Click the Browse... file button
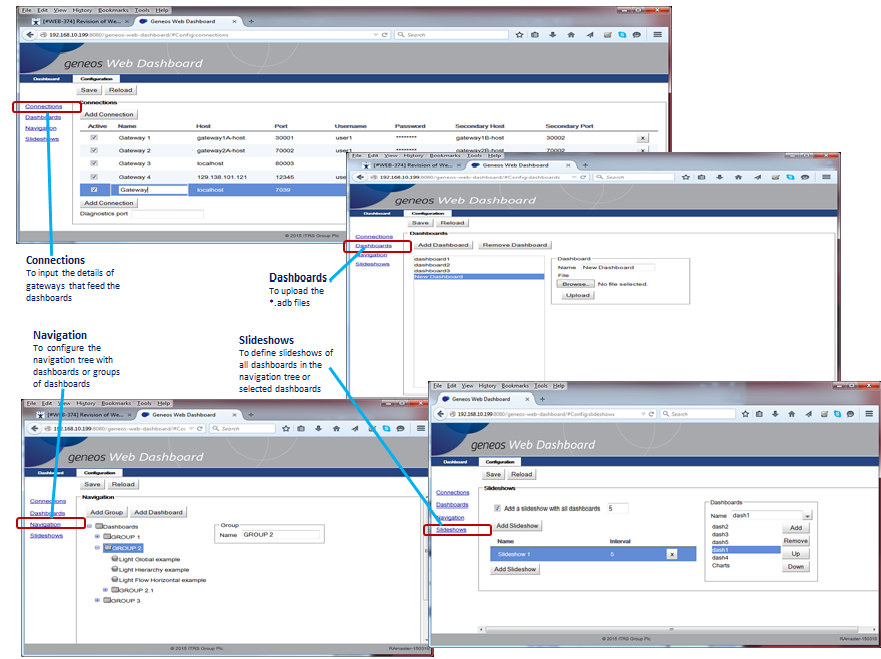The image size is (881, 659). point(575,283)
